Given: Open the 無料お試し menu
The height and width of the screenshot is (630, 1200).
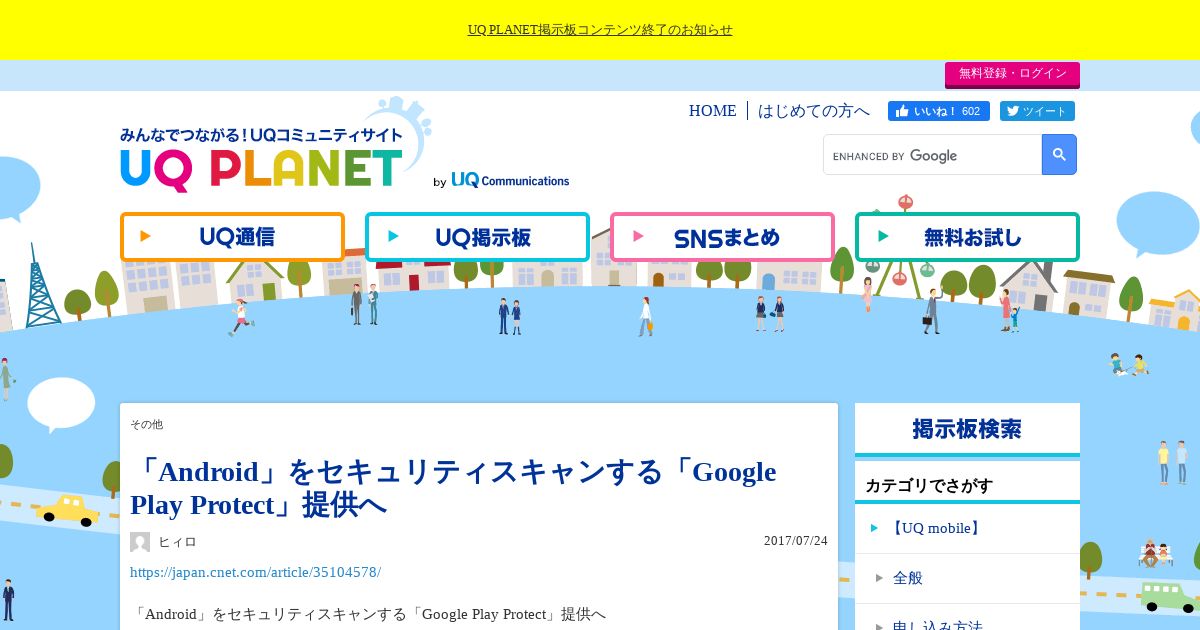Looking at the screenshot, I should pyautogui.click(x=967, y=237).
